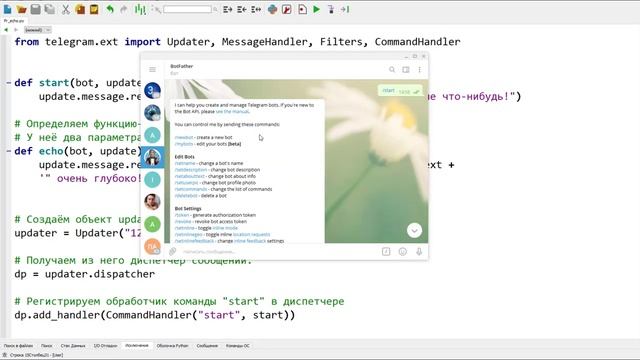Collapse the def echo function fold marker
640x360 pixels.
[x=9, y=151]
